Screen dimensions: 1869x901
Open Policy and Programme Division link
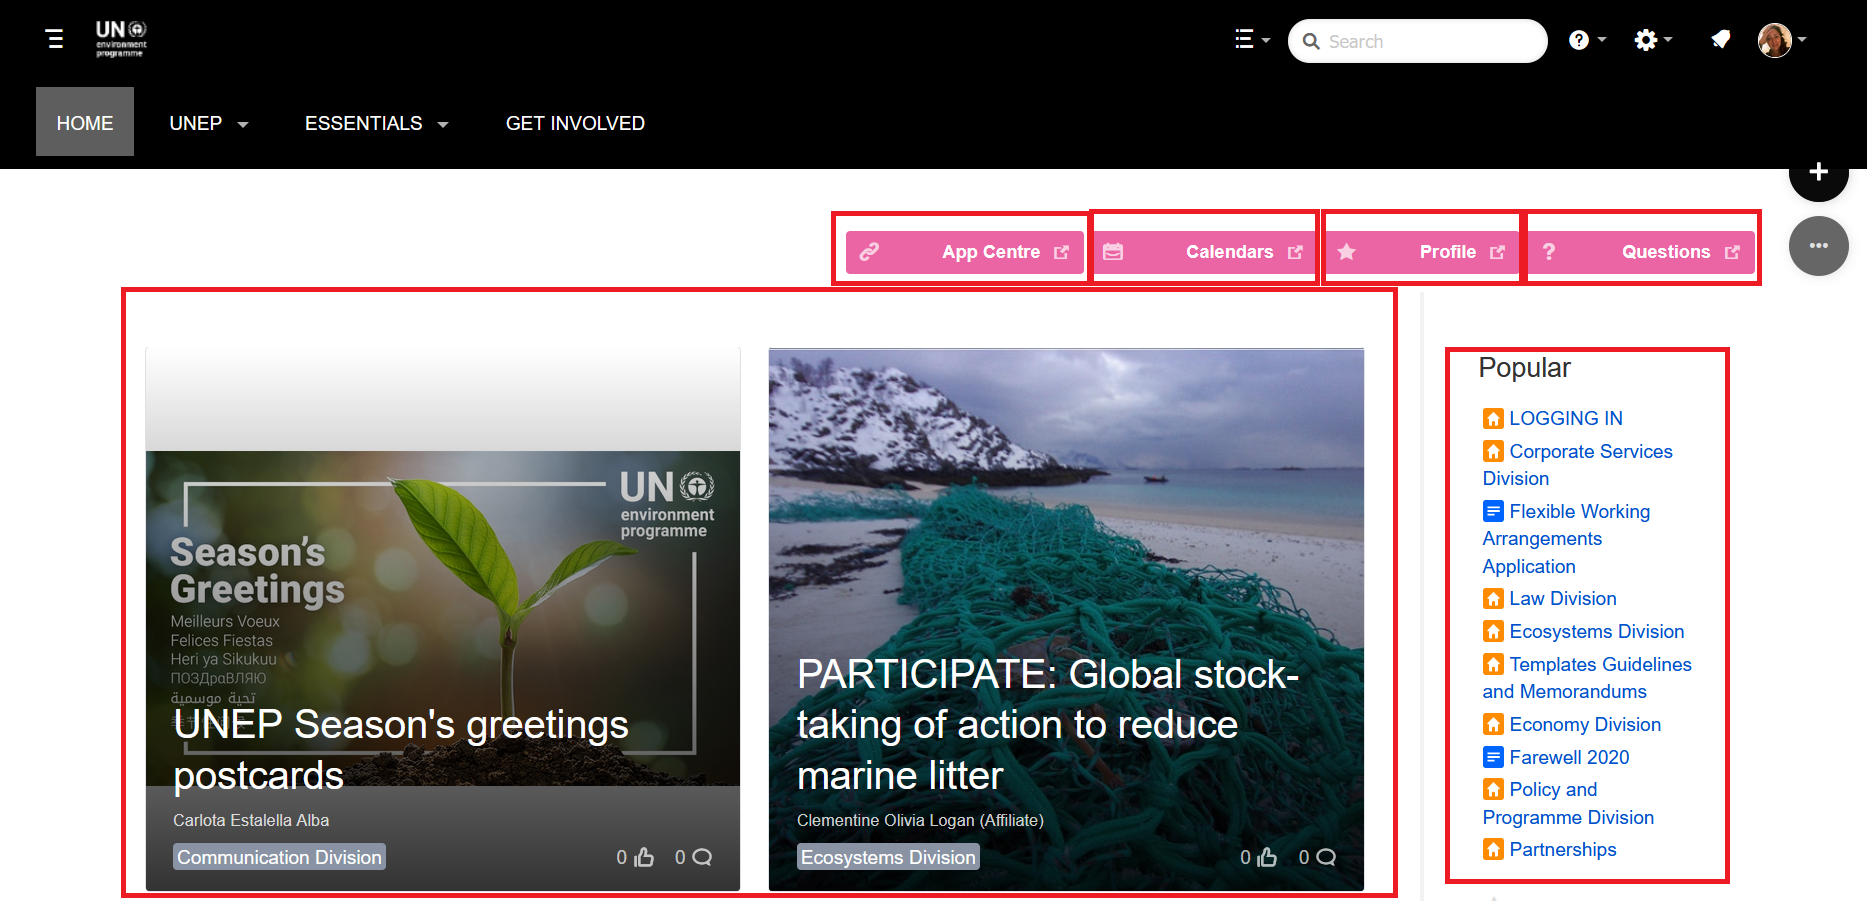tap(1568, 803)
